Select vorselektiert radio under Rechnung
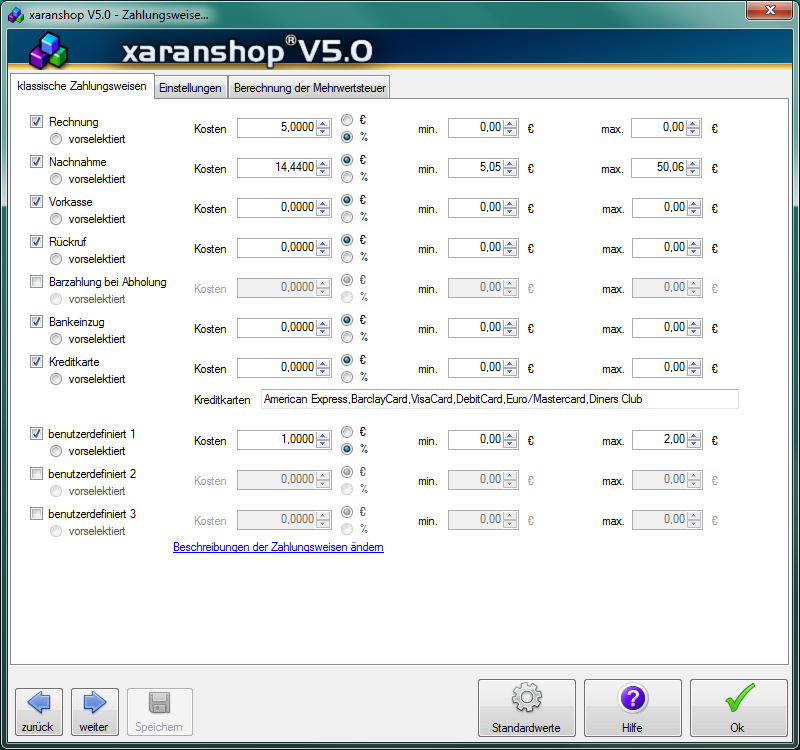This screenshot has height=750, width=800. 56,139
